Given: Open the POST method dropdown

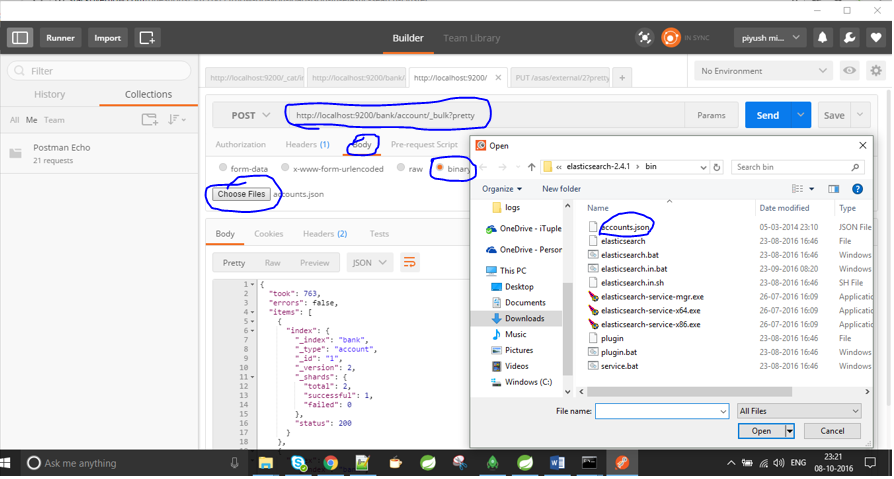Looking at the screenshot, I should [x=250, y=115].
